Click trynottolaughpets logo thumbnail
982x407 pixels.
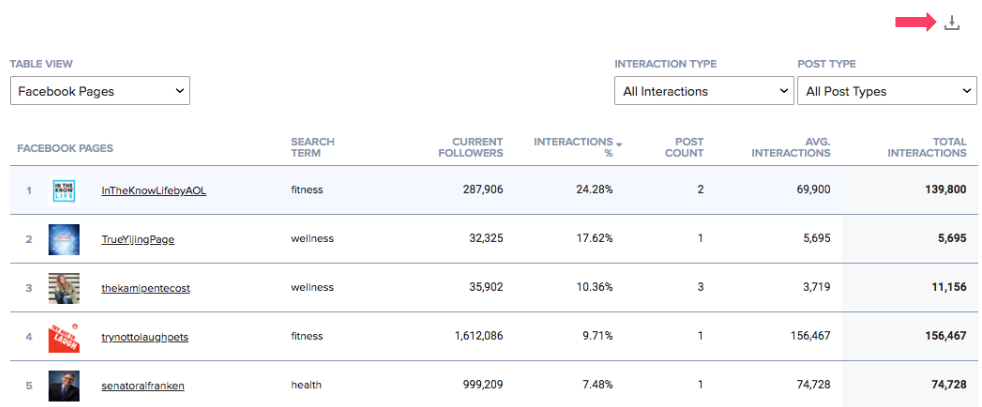(x=64, y=337)
